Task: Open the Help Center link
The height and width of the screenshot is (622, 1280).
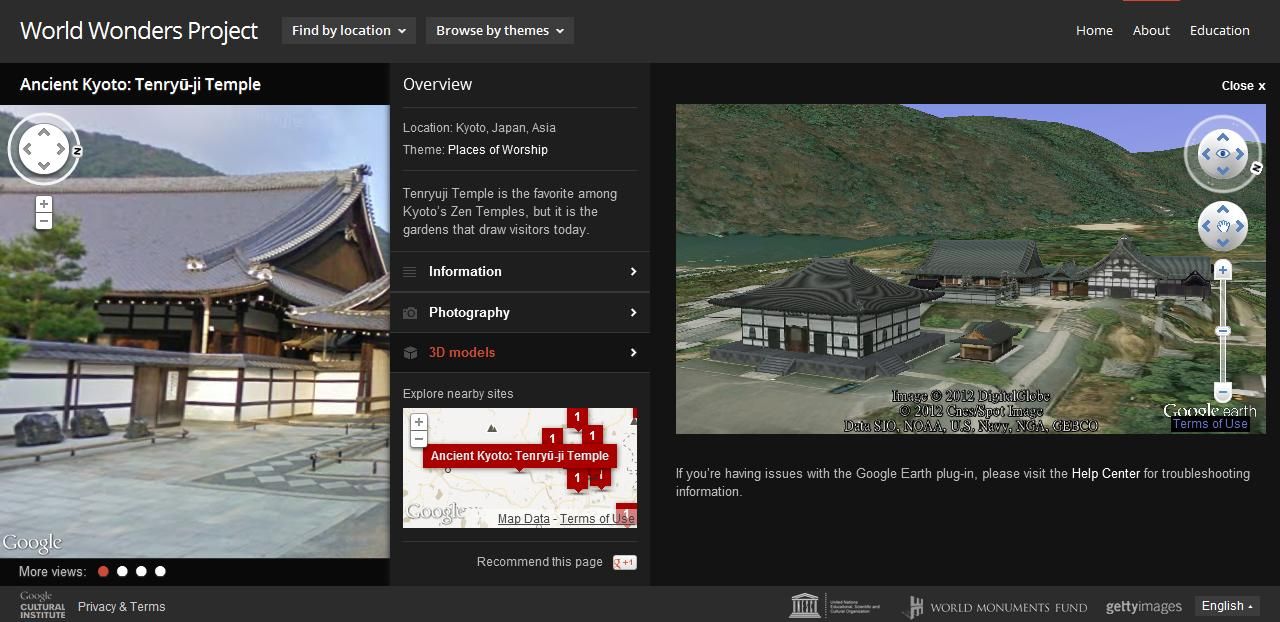Action: point(1105,473)
